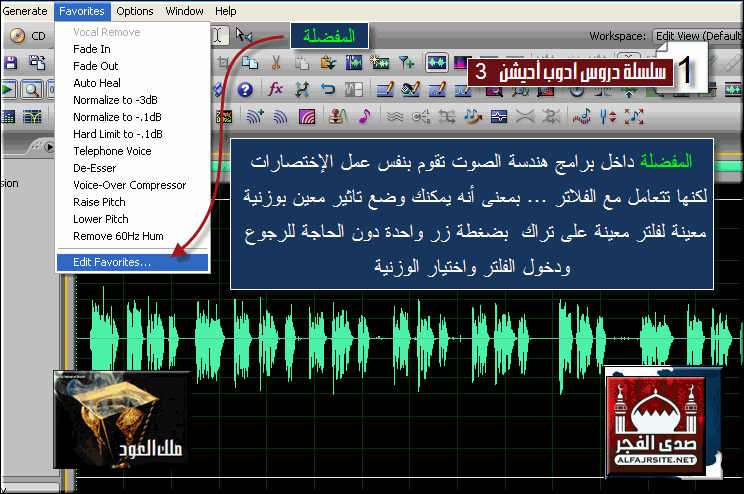This screenshot has width=744, height=494.
Task: Click the stretch note with arrows icon
Action: (x=634, y=116)
